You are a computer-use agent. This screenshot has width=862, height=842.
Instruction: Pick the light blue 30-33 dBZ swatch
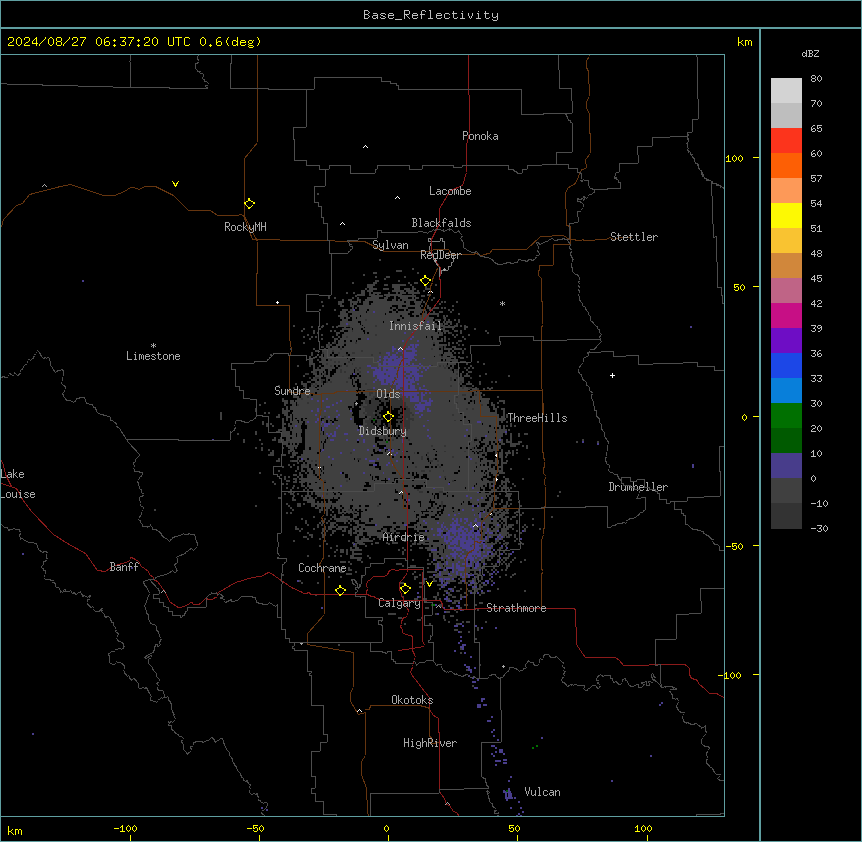point(786,391)
